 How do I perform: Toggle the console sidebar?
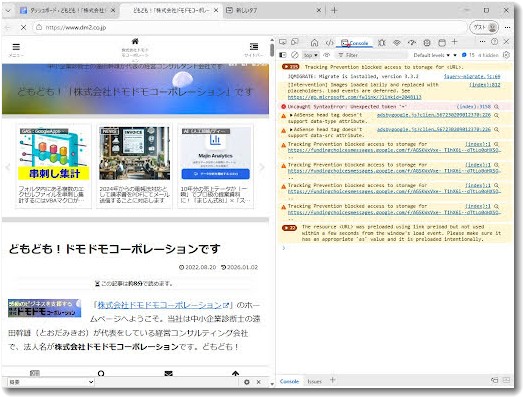pos(283,55)
